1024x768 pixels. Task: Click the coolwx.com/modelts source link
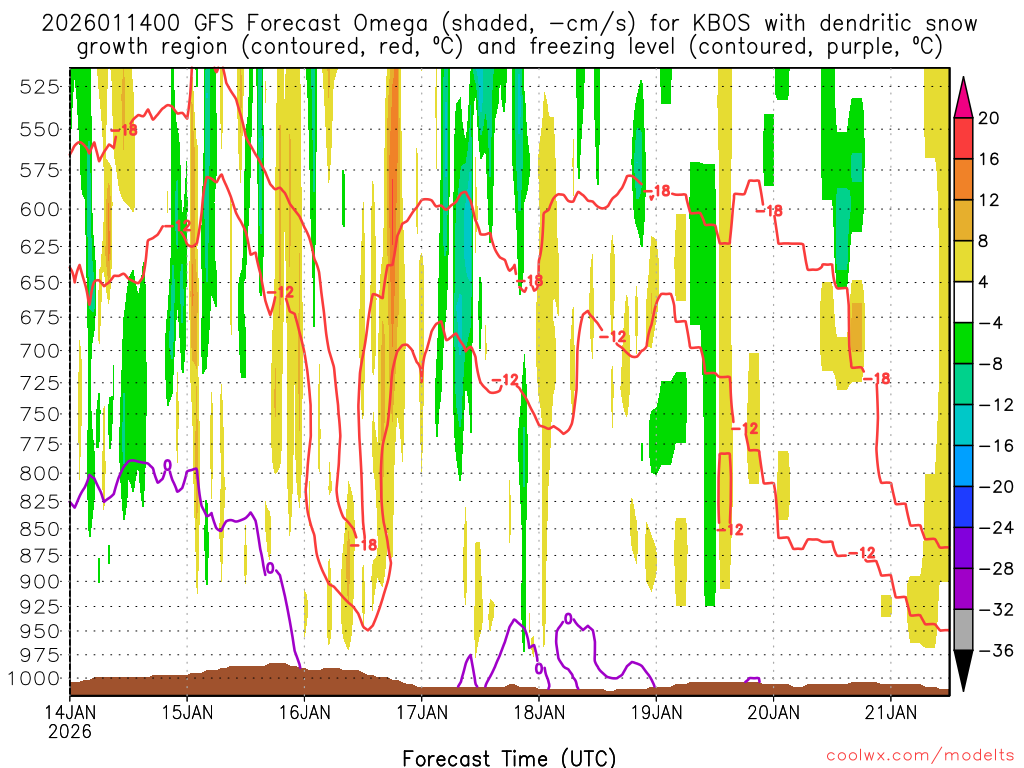[x=920, y=755]
